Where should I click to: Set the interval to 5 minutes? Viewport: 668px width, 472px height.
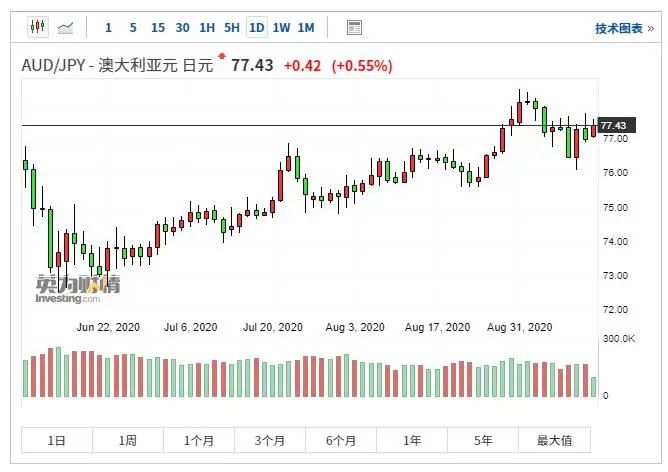133,28
